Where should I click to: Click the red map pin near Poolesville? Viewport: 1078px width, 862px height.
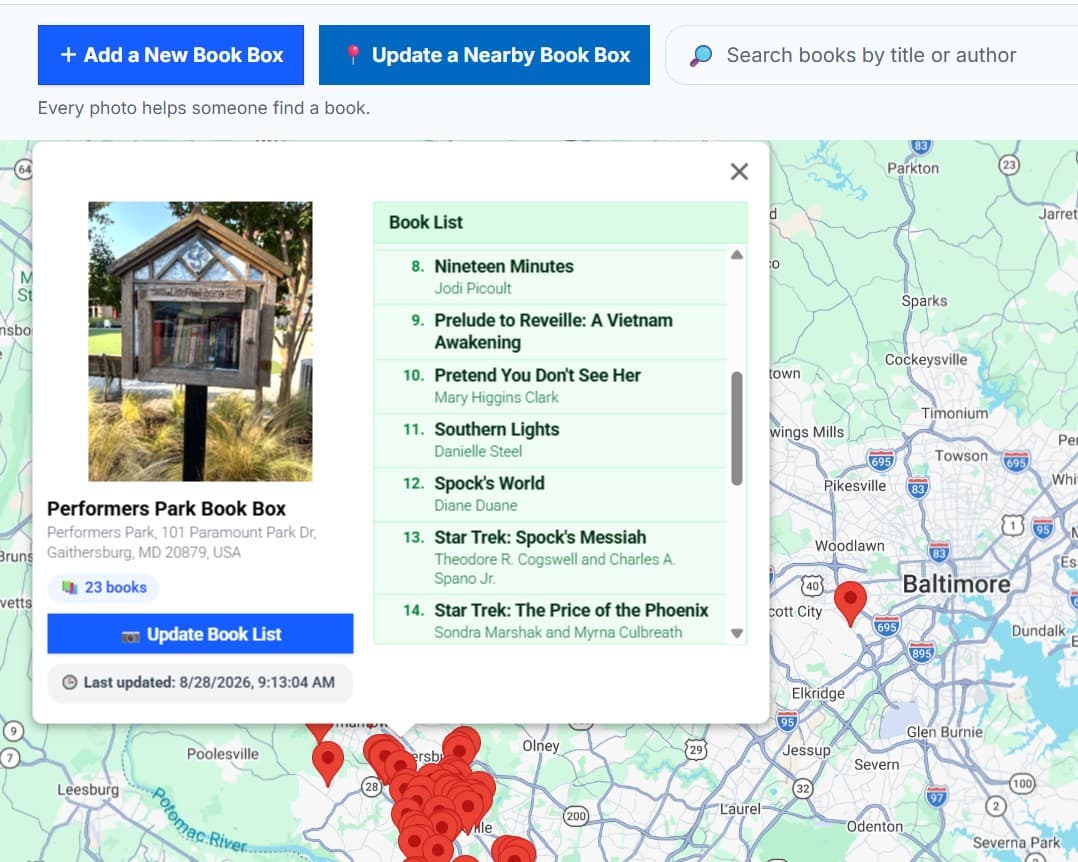[328, 762]
